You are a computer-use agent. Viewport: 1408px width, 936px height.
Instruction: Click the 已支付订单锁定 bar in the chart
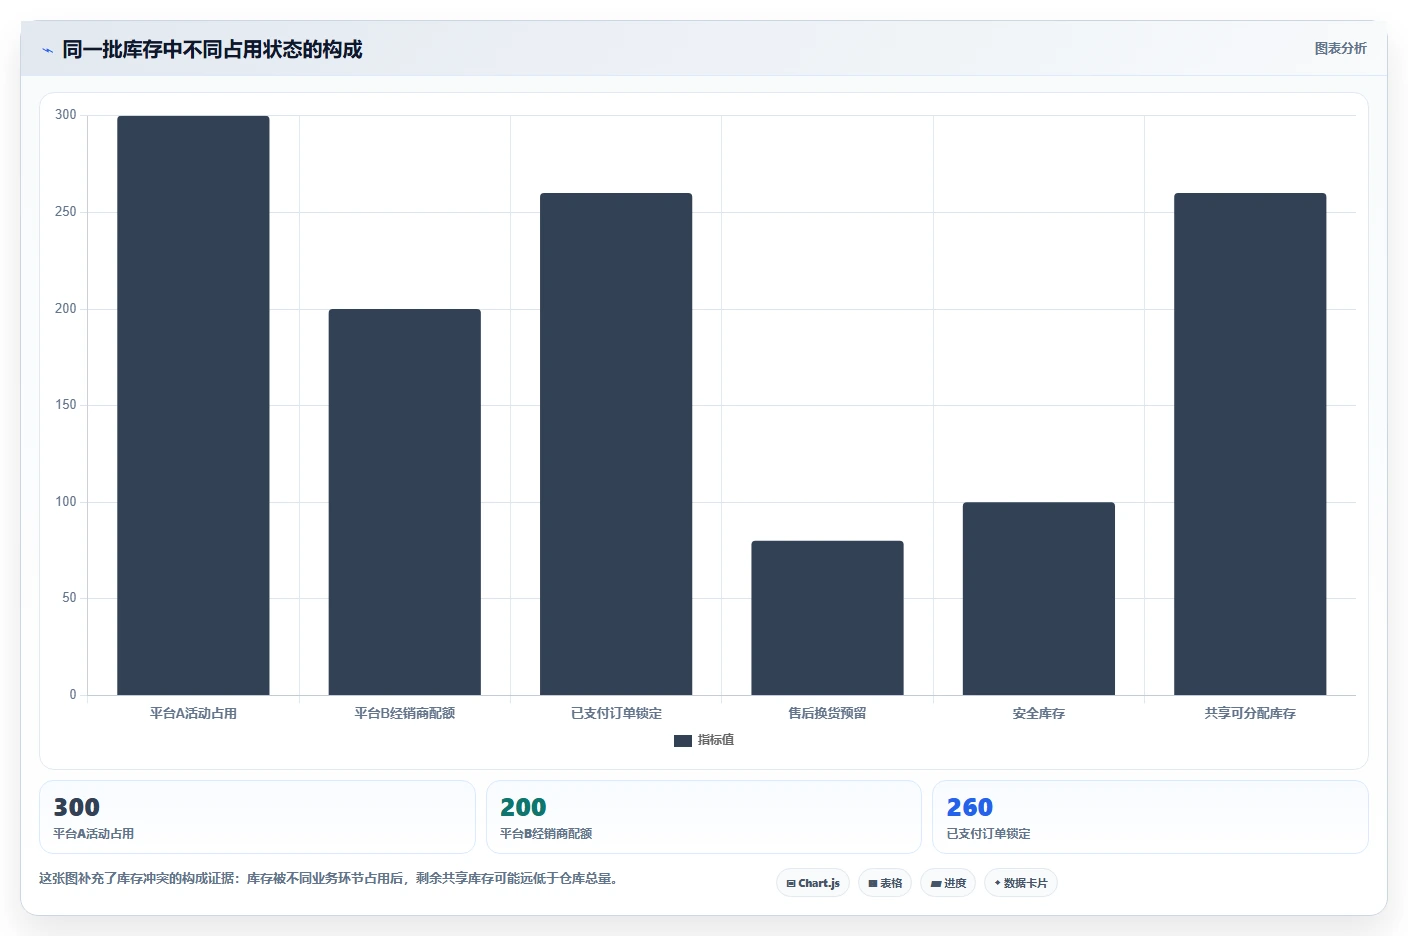click(x=616, y=444)
